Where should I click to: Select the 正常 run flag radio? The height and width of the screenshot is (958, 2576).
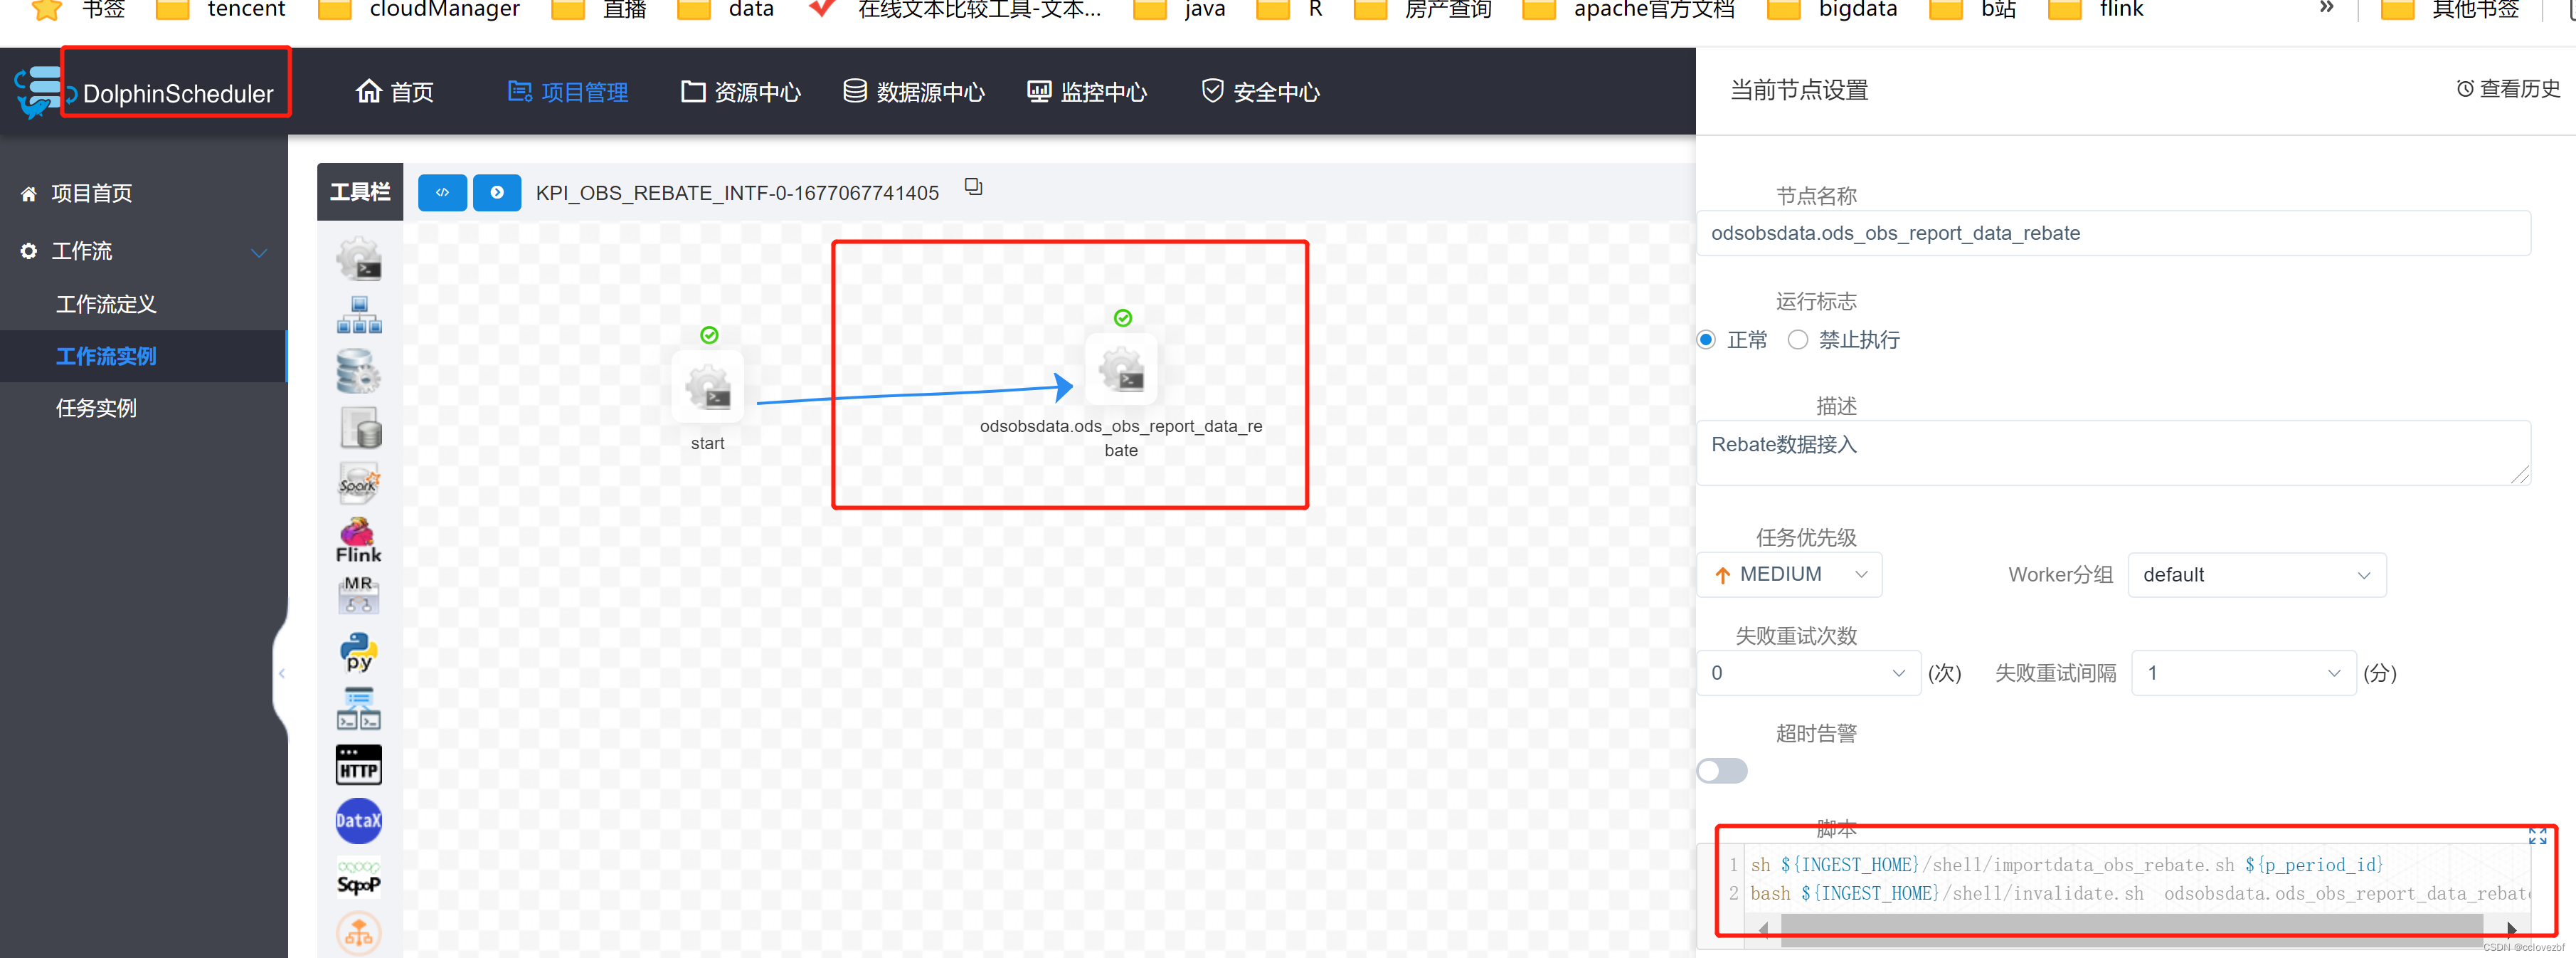click(1707, 340)
